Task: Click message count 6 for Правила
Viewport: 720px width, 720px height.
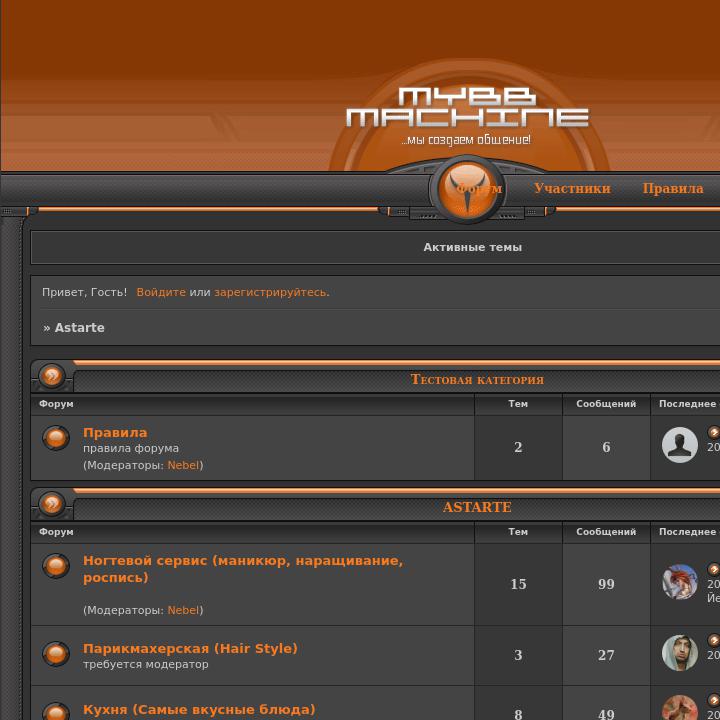Action: (x=606, y=447)
